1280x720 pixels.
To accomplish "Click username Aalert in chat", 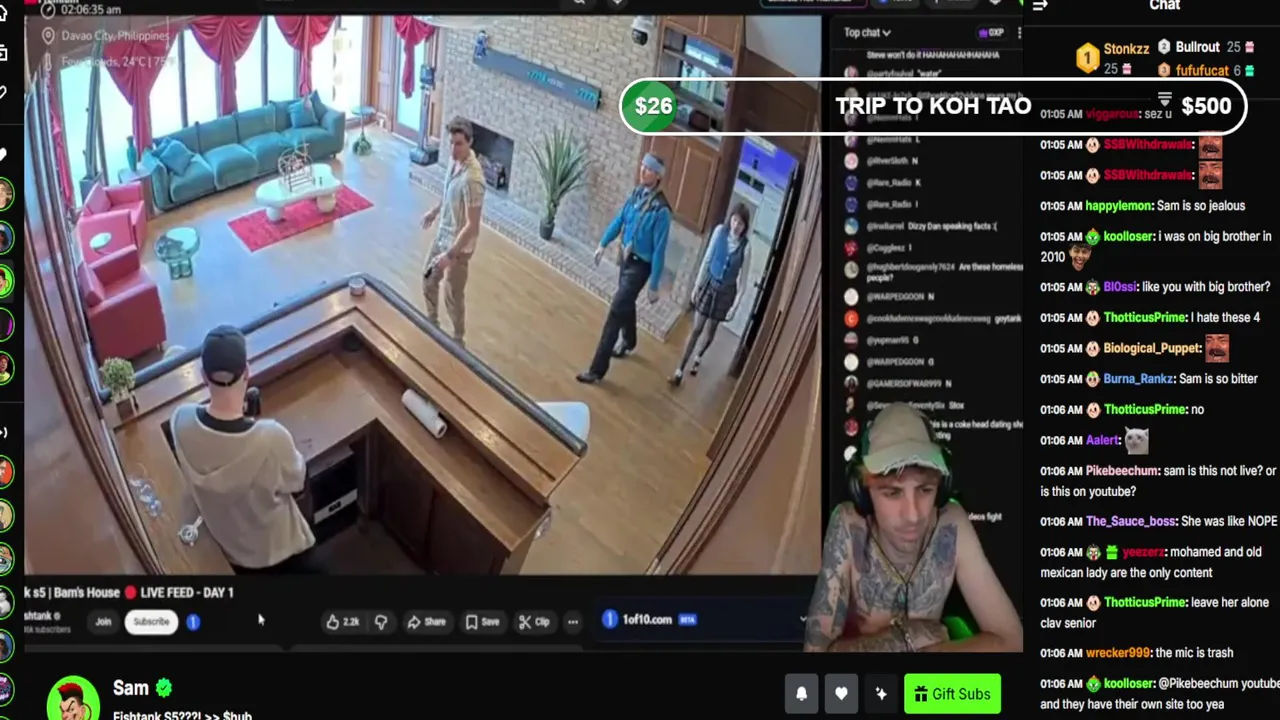I will (1101, 440).
